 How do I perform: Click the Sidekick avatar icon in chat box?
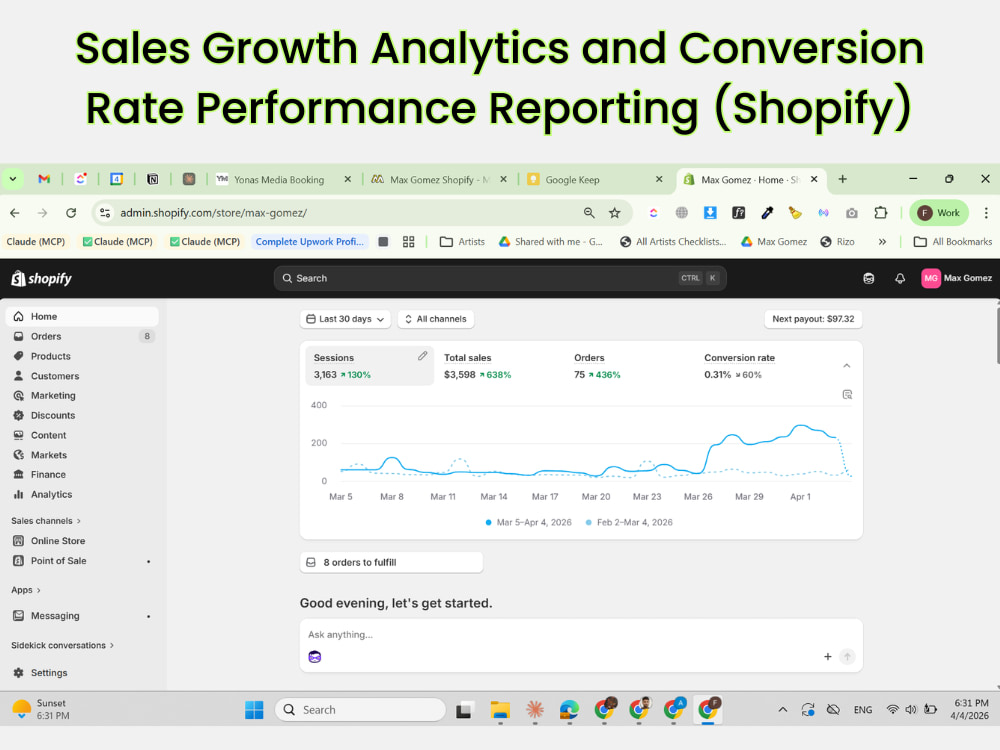pyautogui.click(x=314, y=657)
